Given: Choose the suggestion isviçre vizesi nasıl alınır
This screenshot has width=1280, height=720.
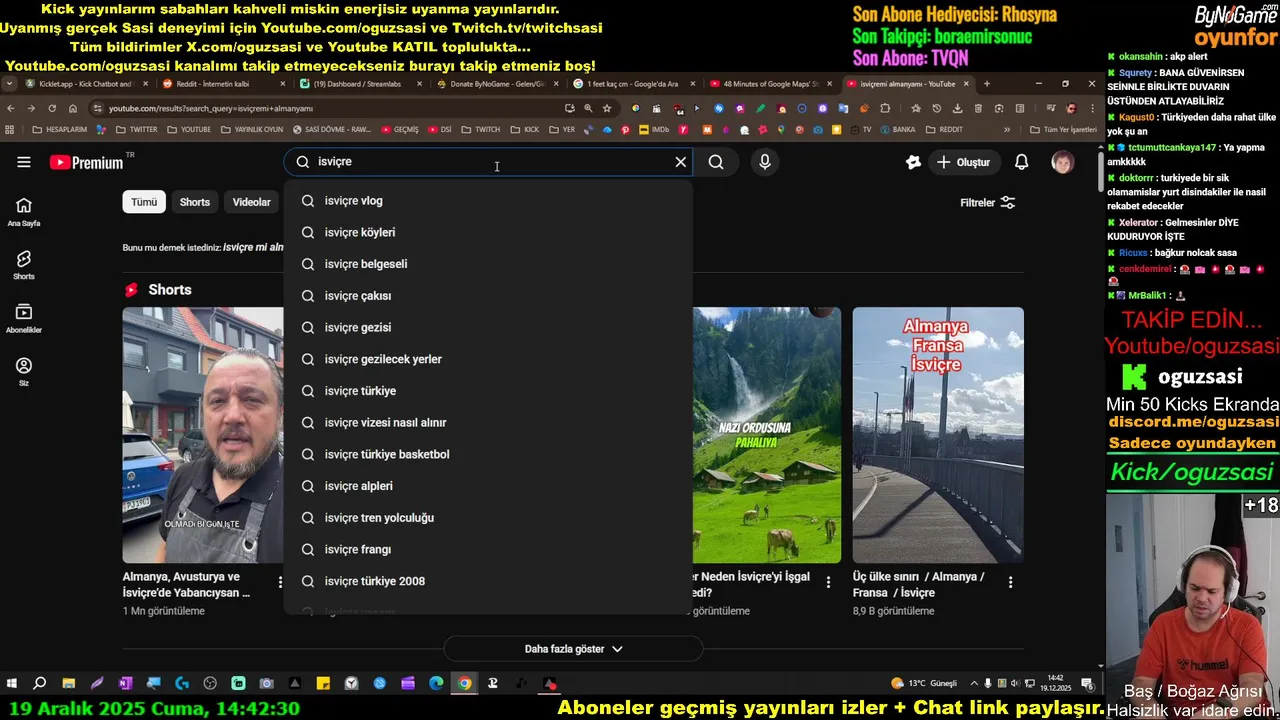Looking at the screenshot, I should [488, 422].
